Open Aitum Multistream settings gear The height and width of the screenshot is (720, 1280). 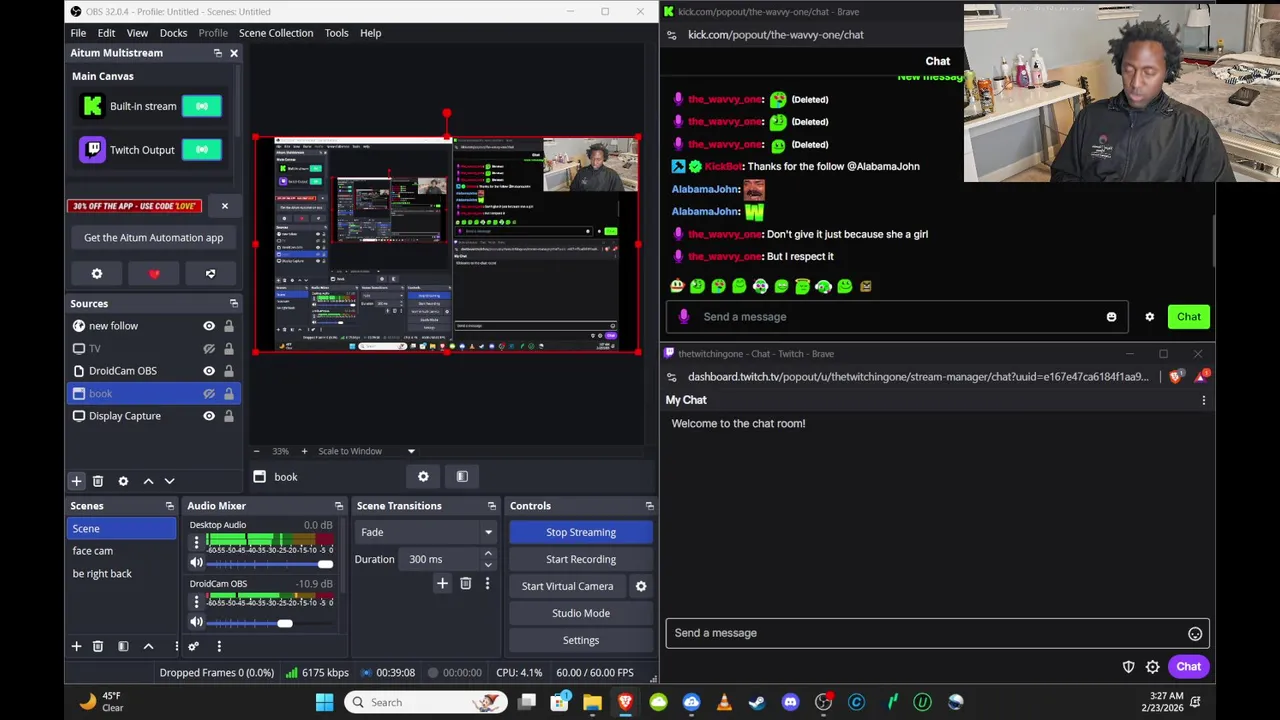click(x=97, y=274)
